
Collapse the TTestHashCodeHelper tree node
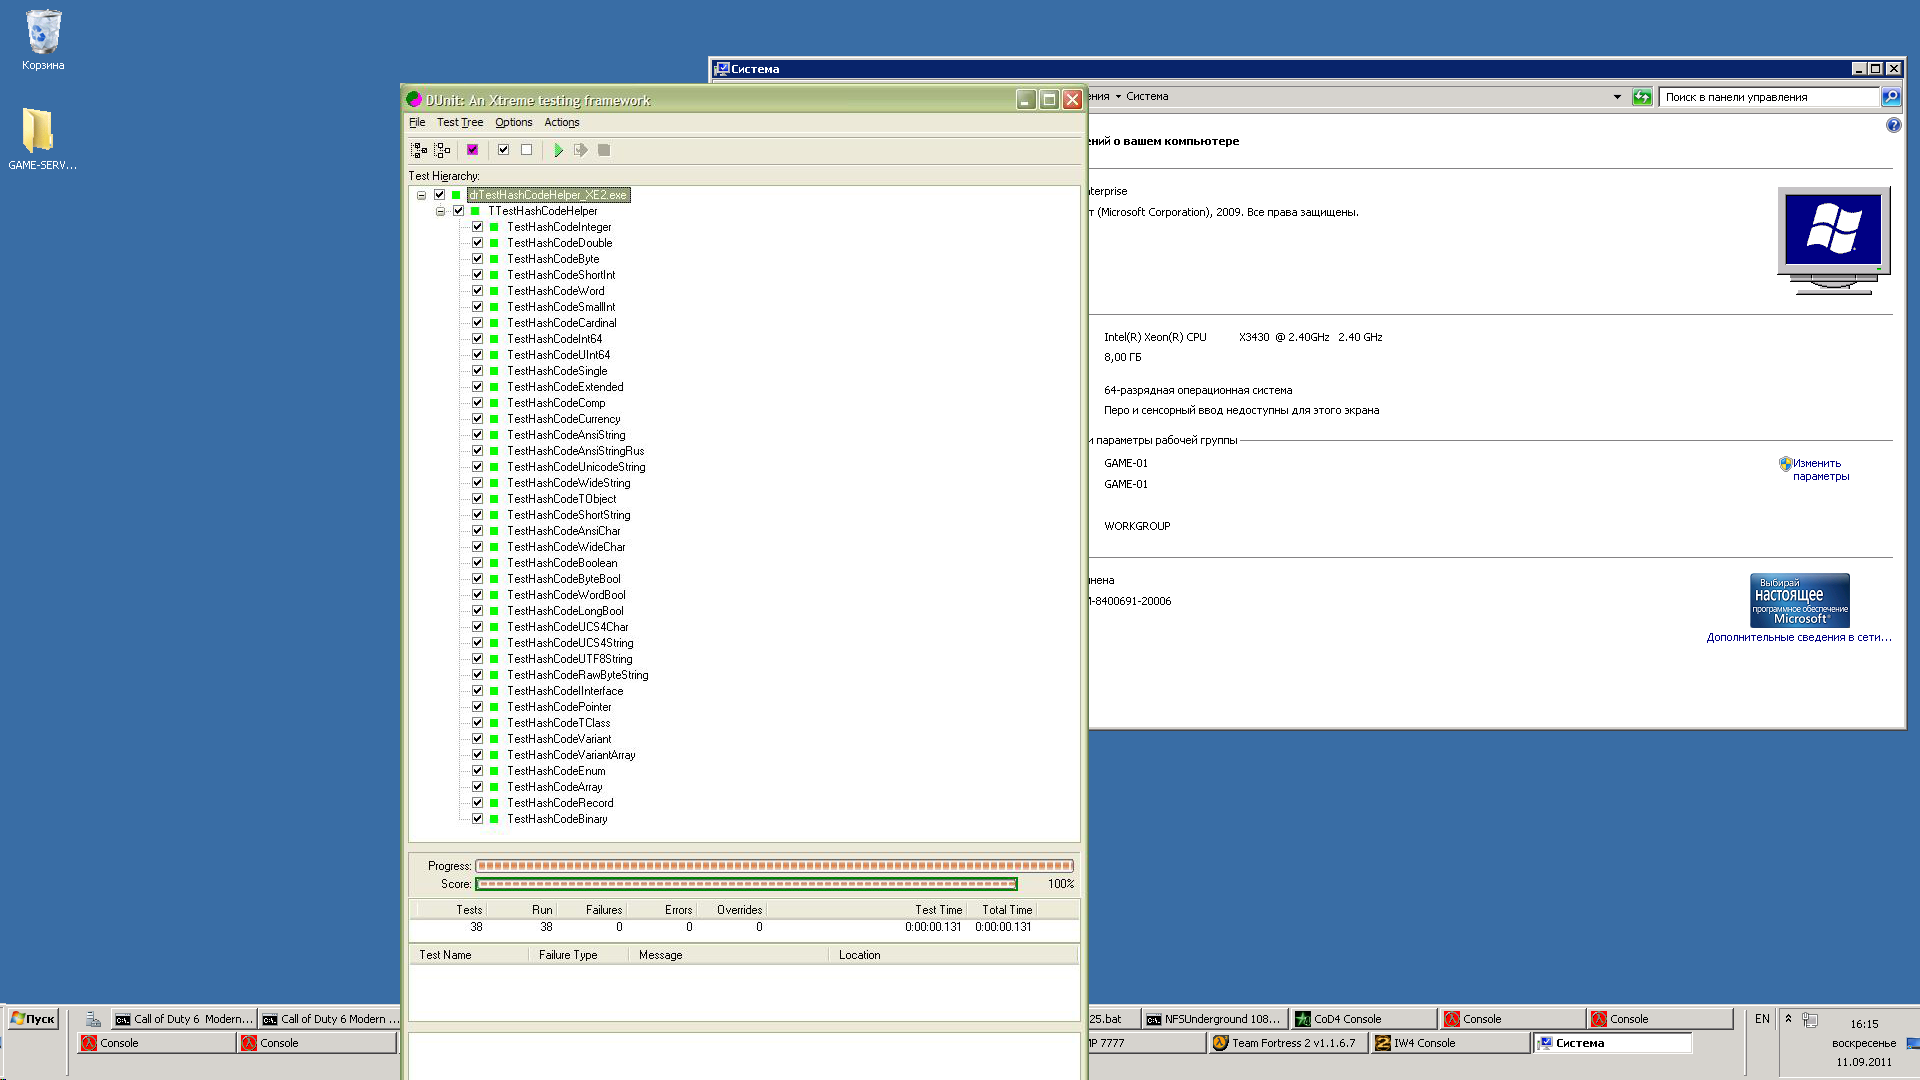(440, 211)
